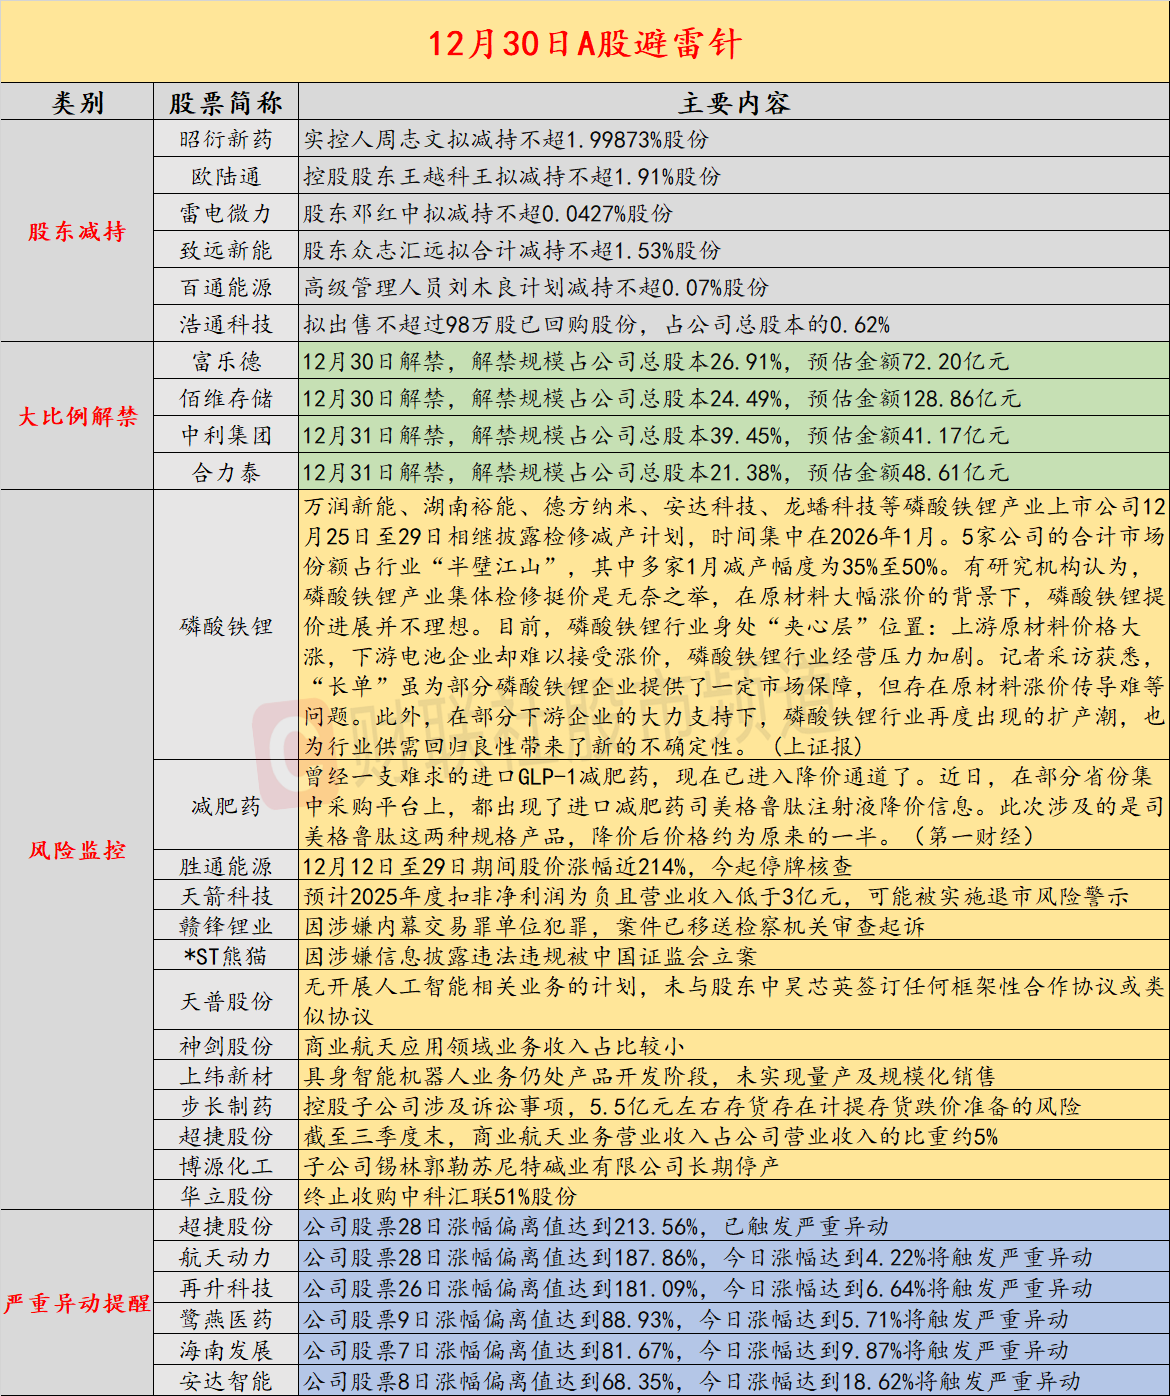Click the 涨幅偏离值达到68.35% content
This screenshot has height=1396, width=1170.
point(692,1381)
